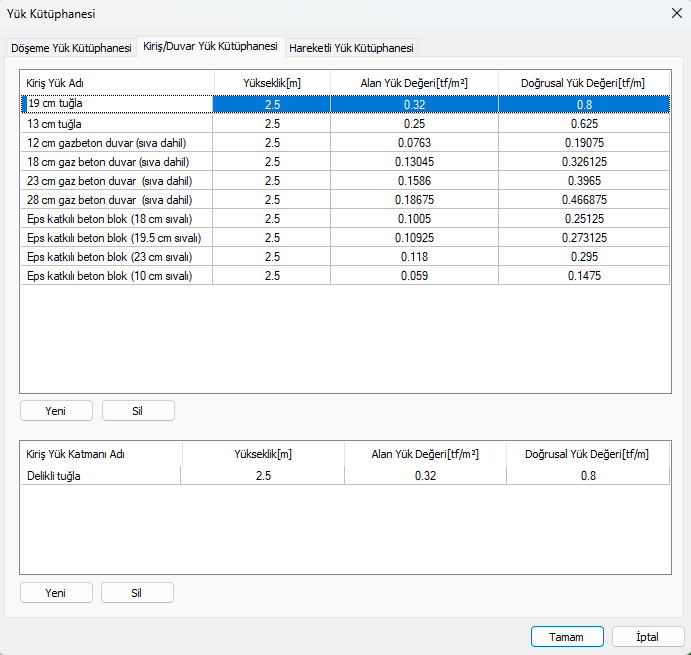Close the Yük Kütüphanesi dialog window
691x655 pixels.
(676, 13)
